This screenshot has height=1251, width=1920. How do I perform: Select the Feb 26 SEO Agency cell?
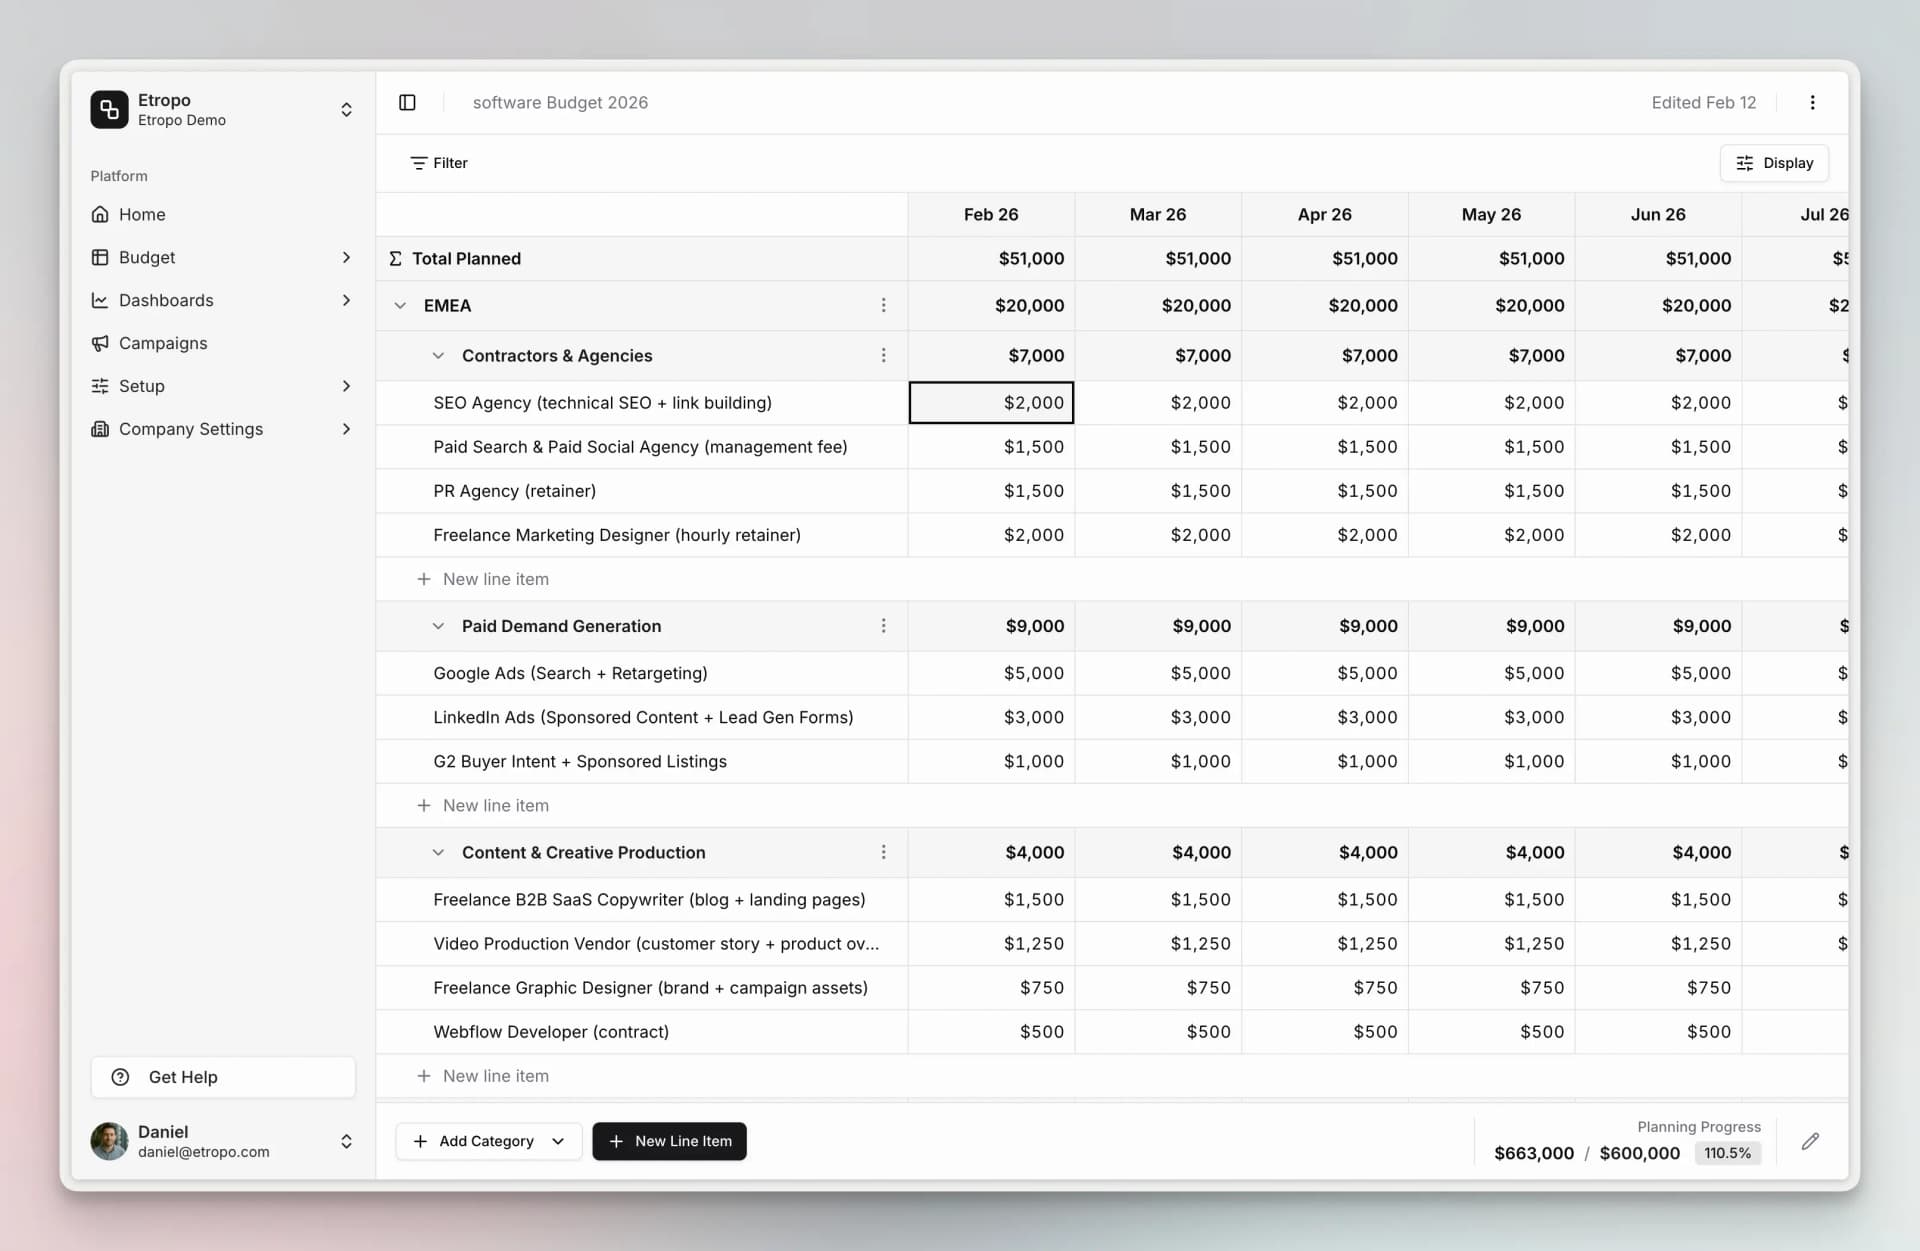[x=991, y=402]
